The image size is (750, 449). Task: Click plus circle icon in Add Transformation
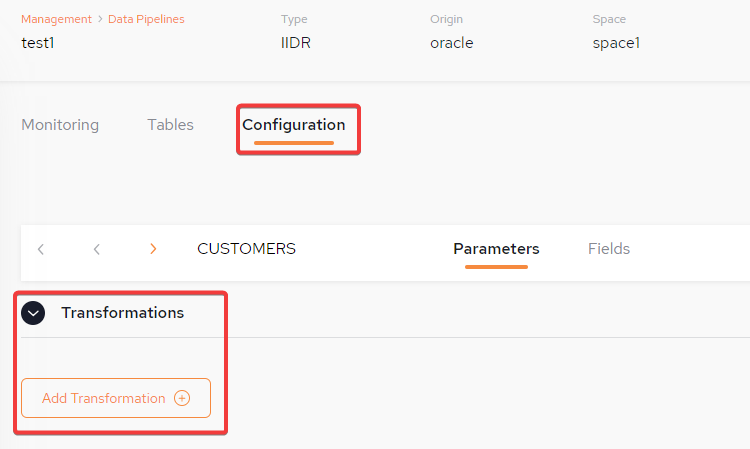182,398
